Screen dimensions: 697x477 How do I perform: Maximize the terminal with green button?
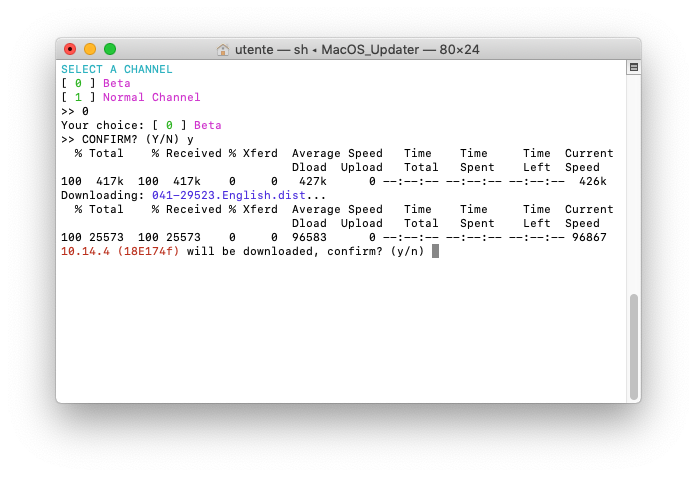point(110,49)
